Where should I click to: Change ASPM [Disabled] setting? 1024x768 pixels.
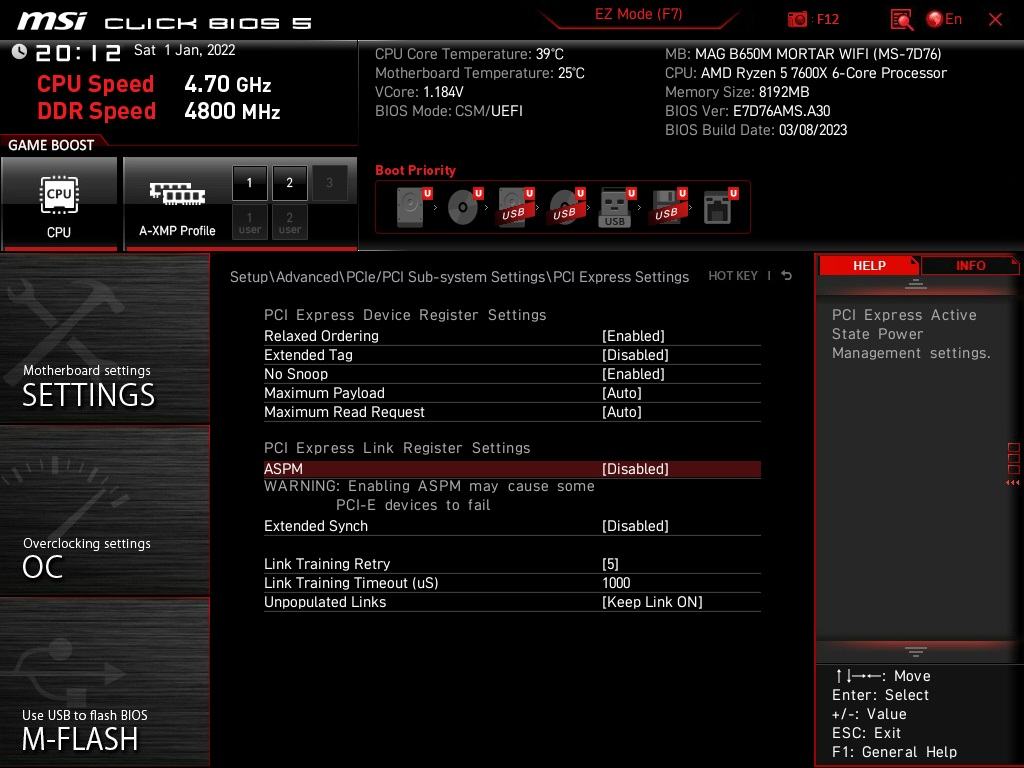click(x=635, y=469)
